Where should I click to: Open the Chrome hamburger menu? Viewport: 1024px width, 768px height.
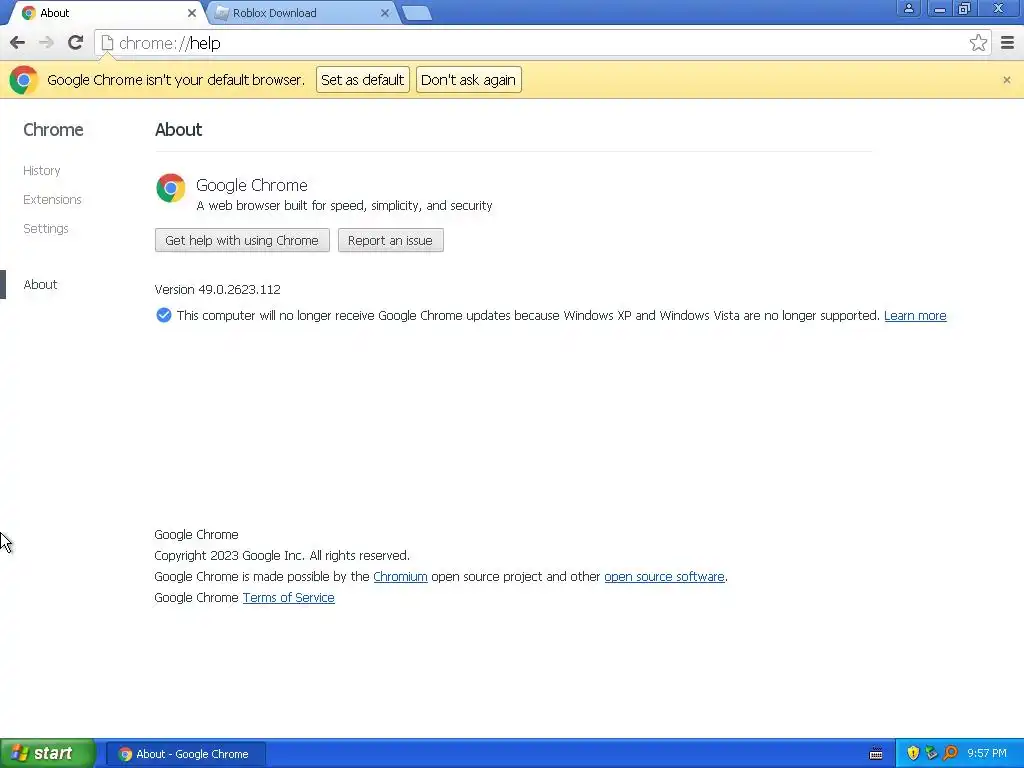click(1008, 43)
